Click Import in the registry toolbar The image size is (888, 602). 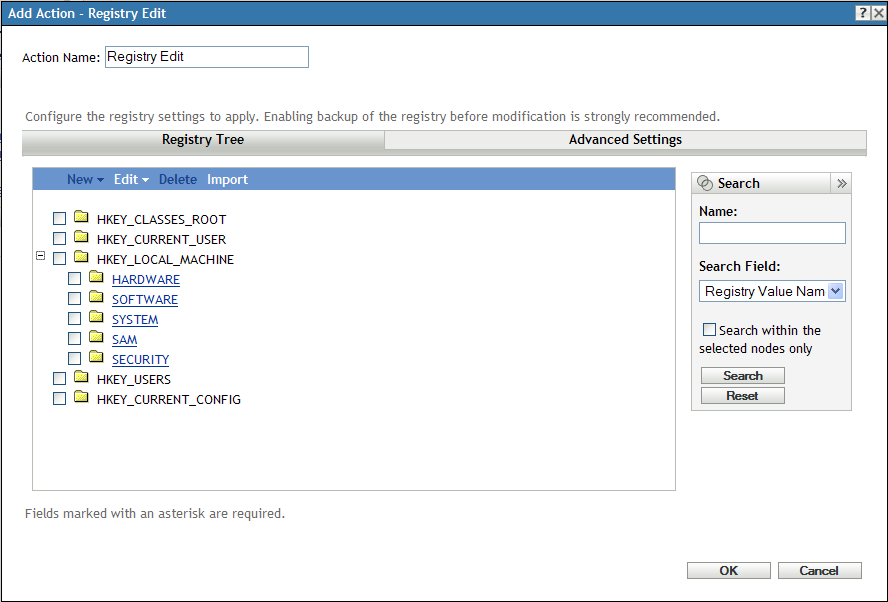227,180
